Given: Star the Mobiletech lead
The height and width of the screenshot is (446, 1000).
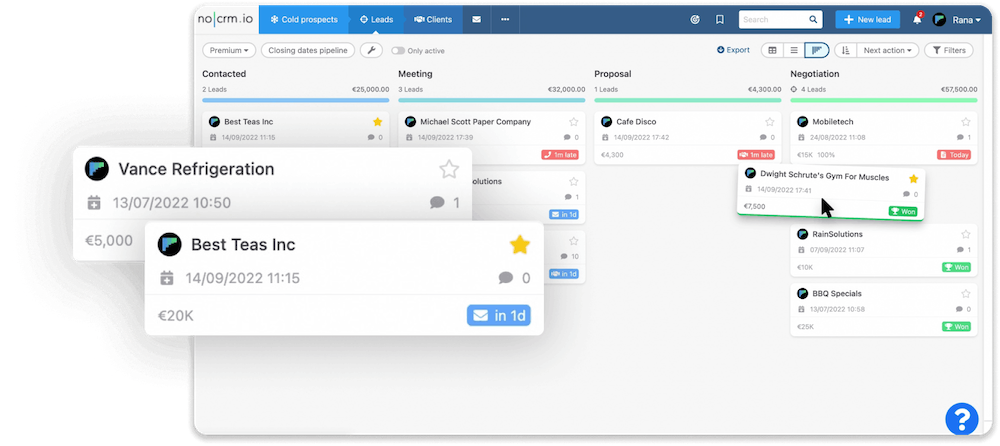Looking at the screenshot, I should point(965,122).
